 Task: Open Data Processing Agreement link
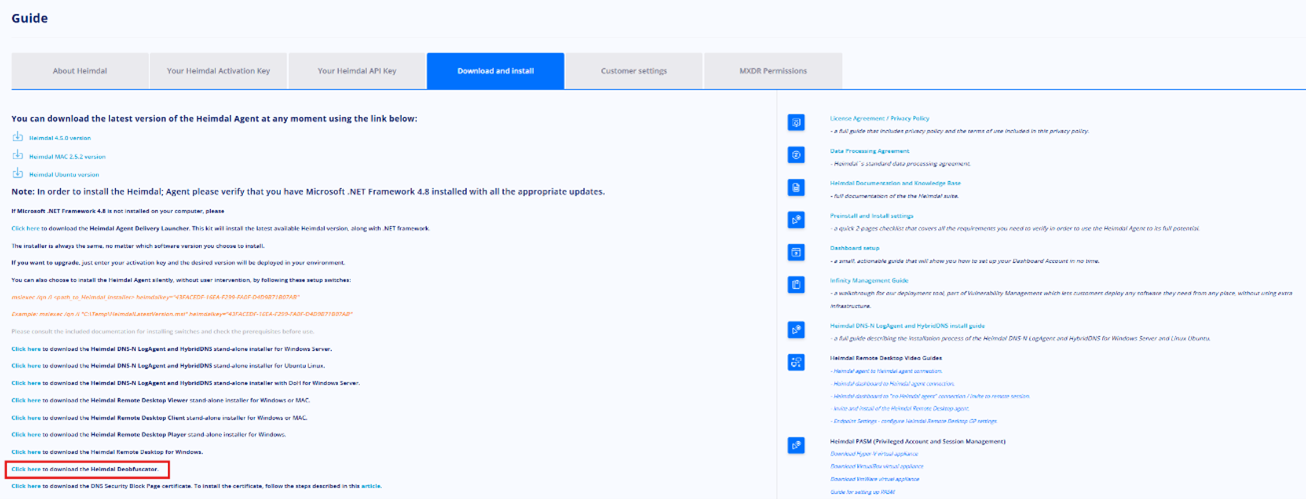(x=869, y=151)
